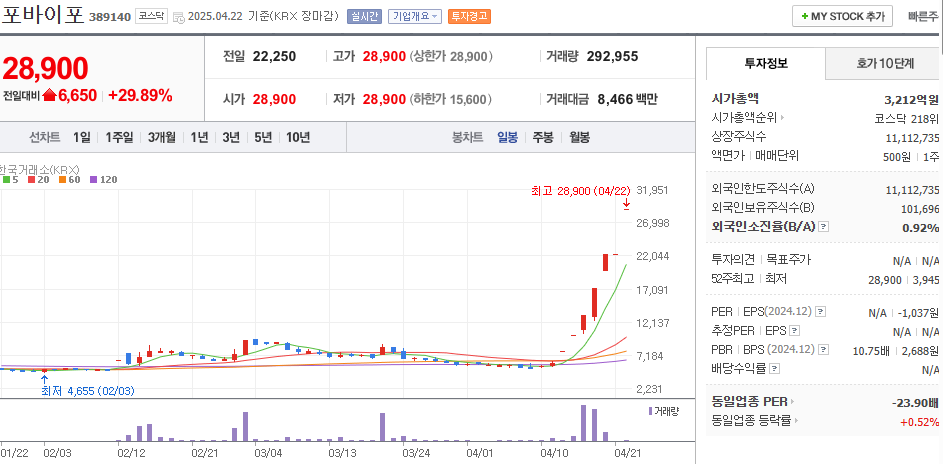Open help icon next to 배당수익률
This screenshot has height=464, width=943.
775,368
